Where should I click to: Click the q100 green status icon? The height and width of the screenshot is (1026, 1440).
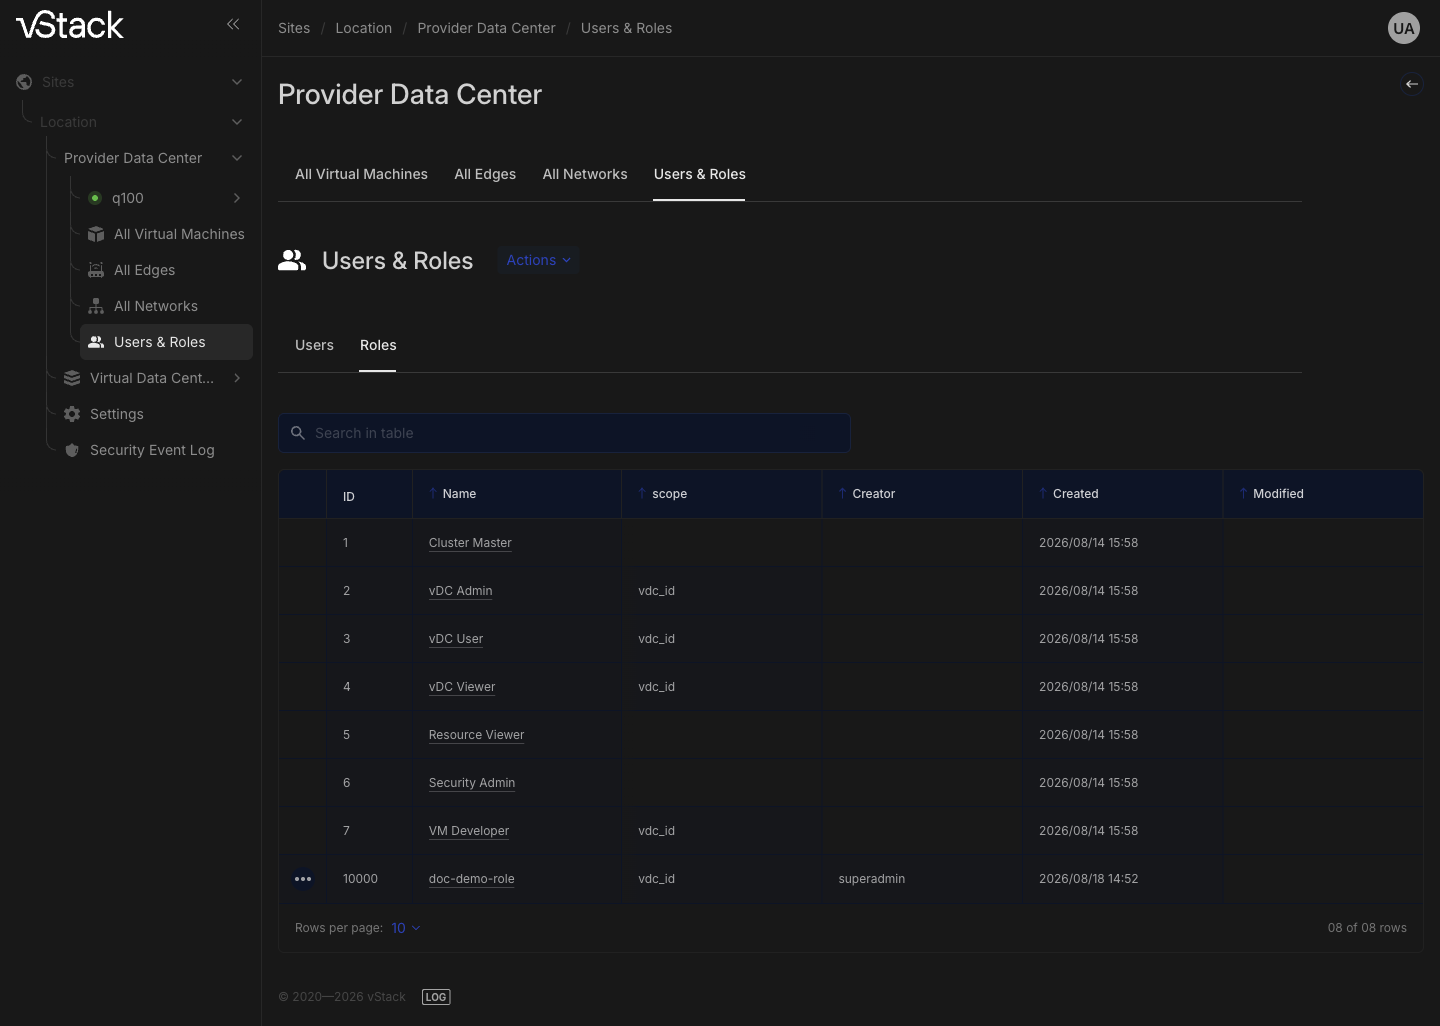[x=95, y=198]
